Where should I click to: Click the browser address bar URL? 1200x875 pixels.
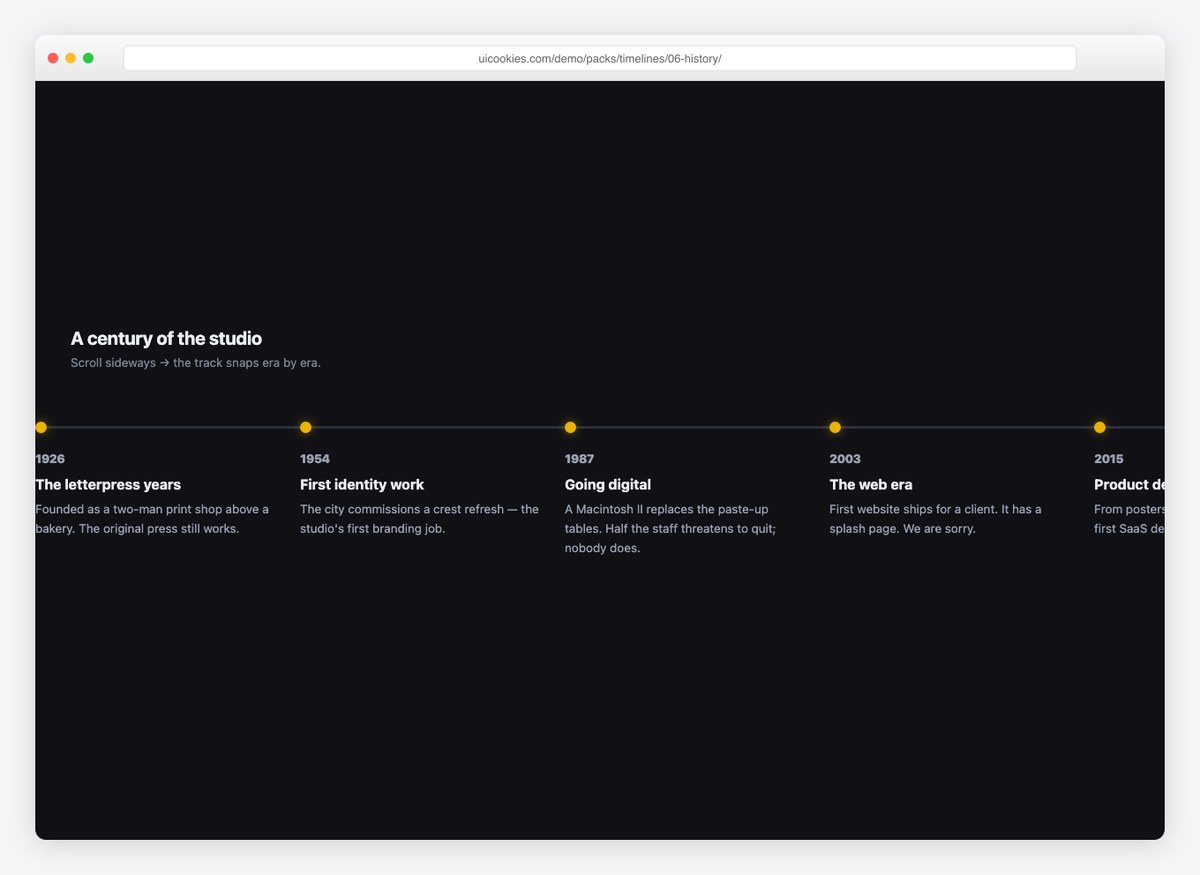[600, 59]
